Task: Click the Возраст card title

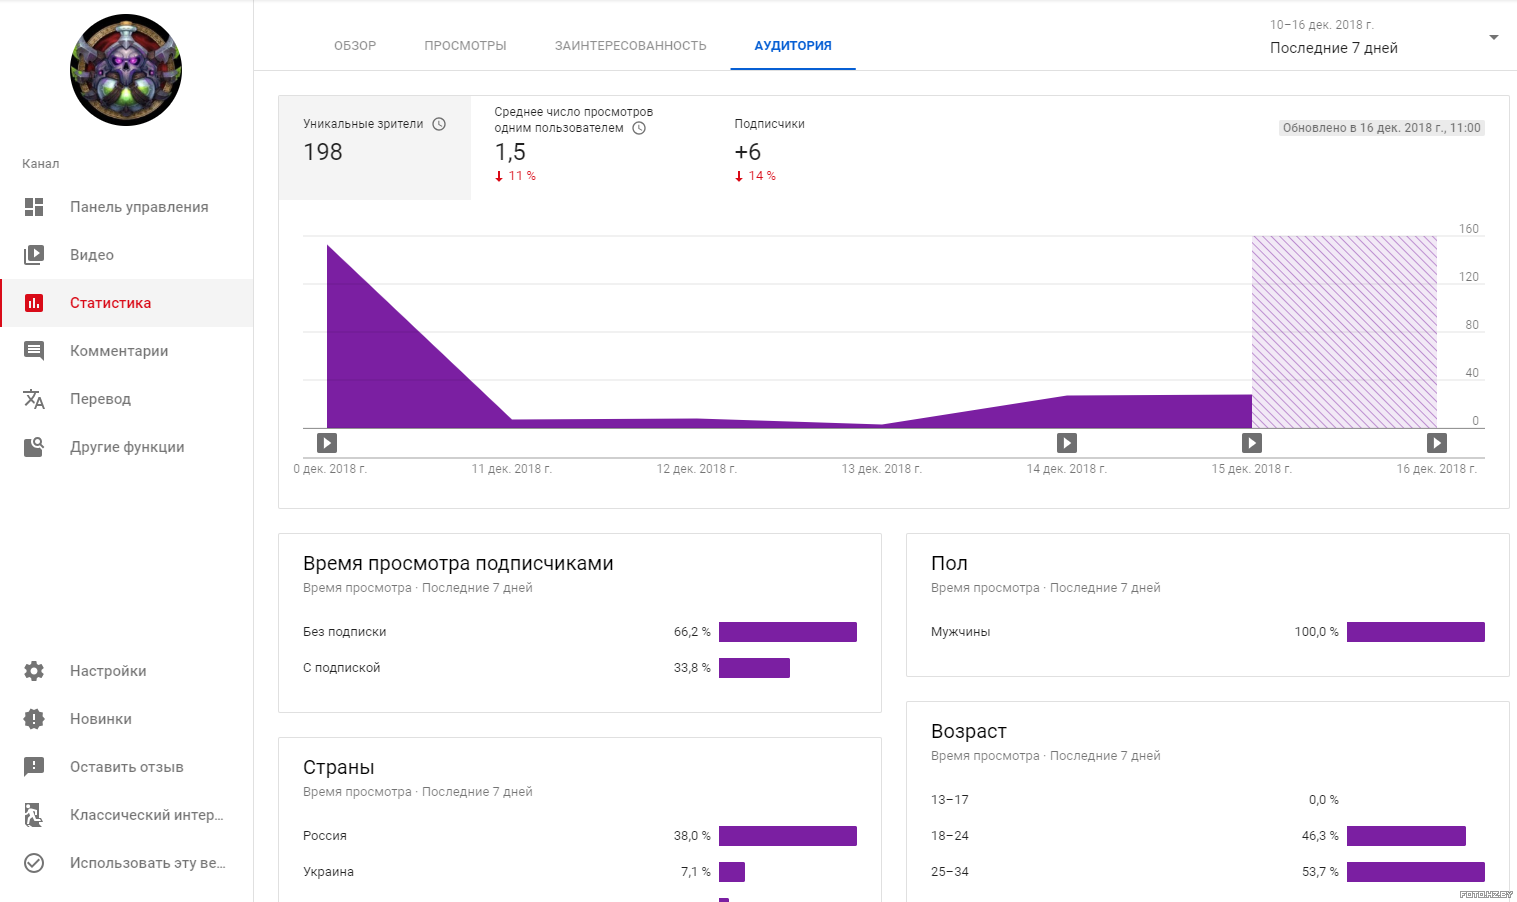Action: point(968,732)
